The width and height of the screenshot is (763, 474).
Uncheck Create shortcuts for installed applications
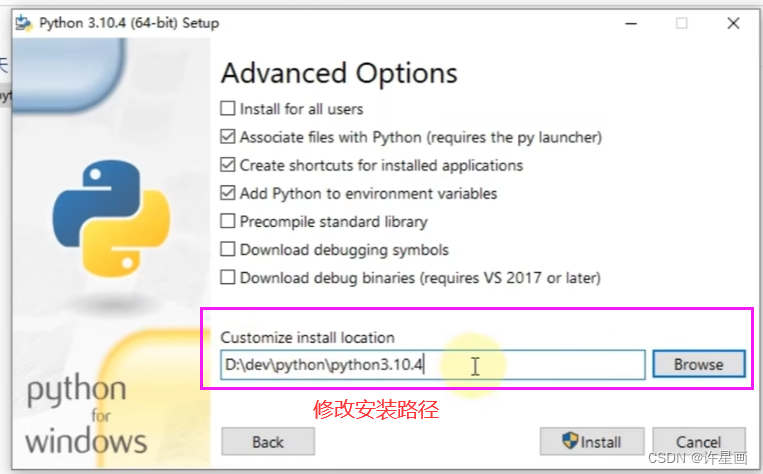click(228, 164)
